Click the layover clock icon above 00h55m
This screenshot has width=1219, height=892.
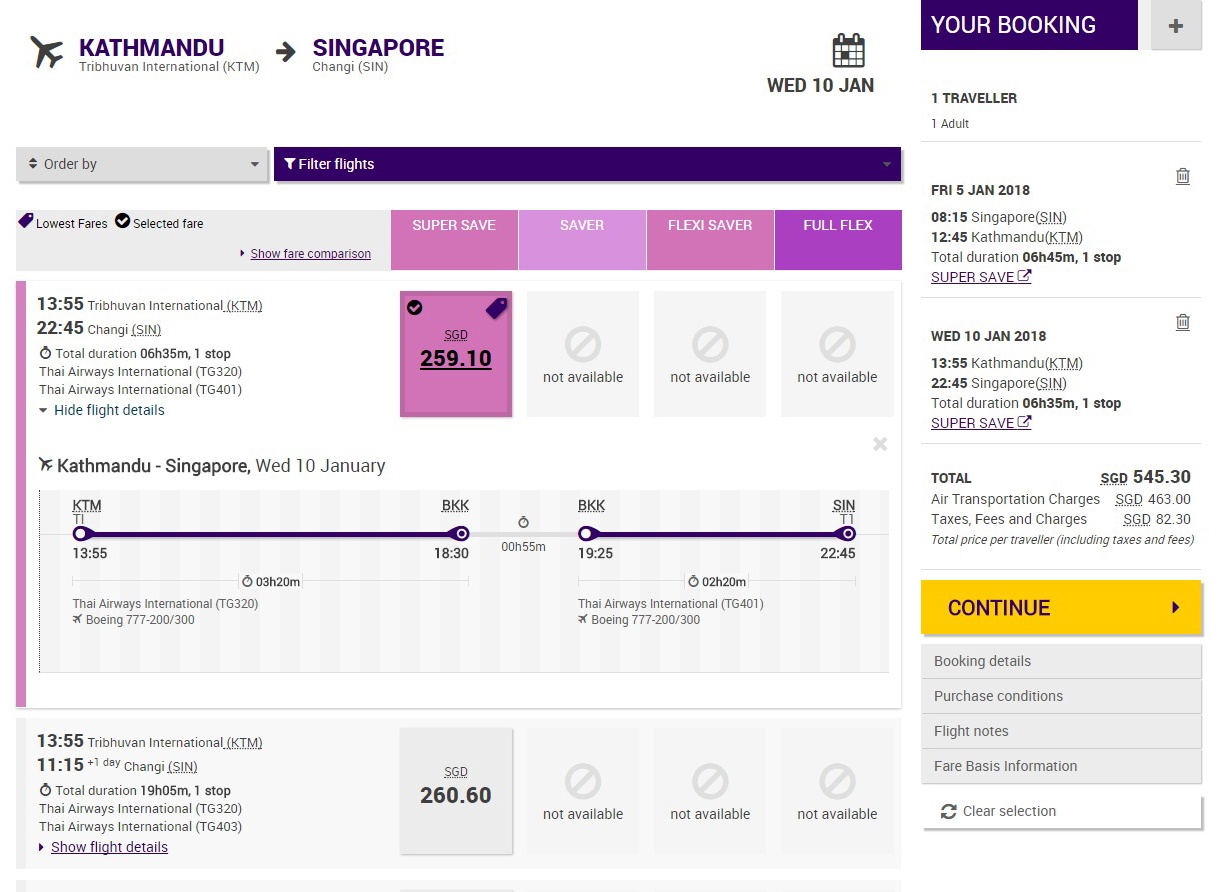coord(523,522)
